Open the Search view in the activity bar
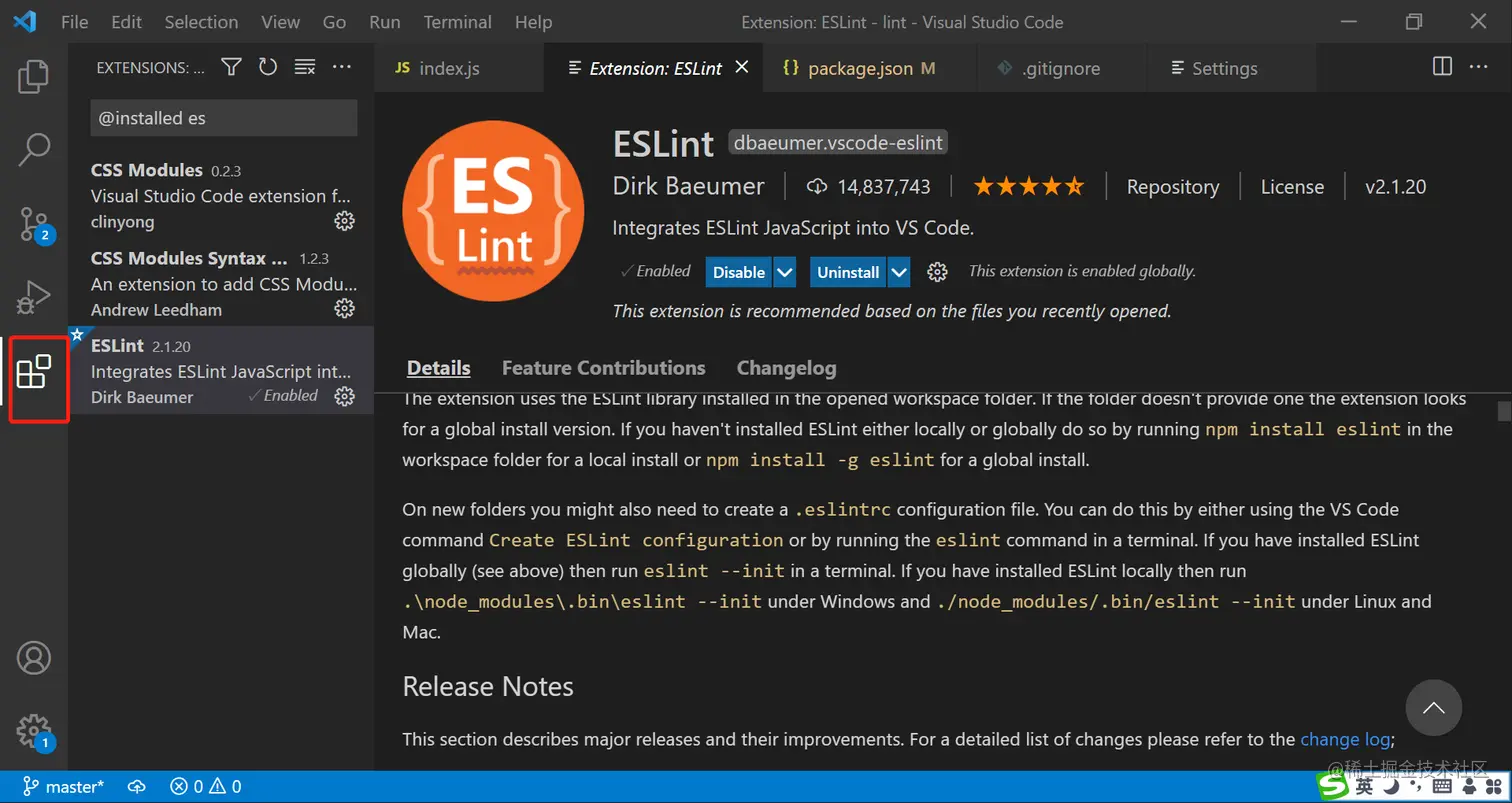This screenshot has height=803, width=1512. (x=33, y=148)
